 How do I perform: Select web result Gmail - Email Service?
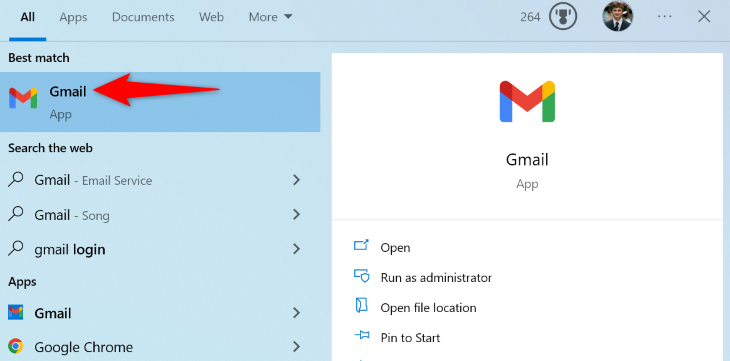point(160,180)
